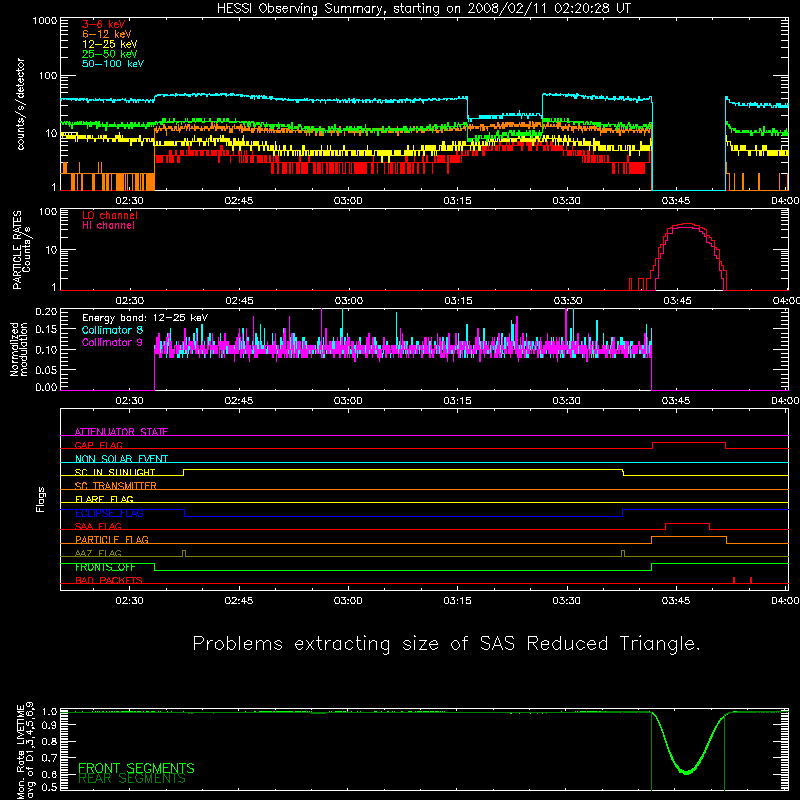Select the cyan '50-100 keV' legend label

113,64
